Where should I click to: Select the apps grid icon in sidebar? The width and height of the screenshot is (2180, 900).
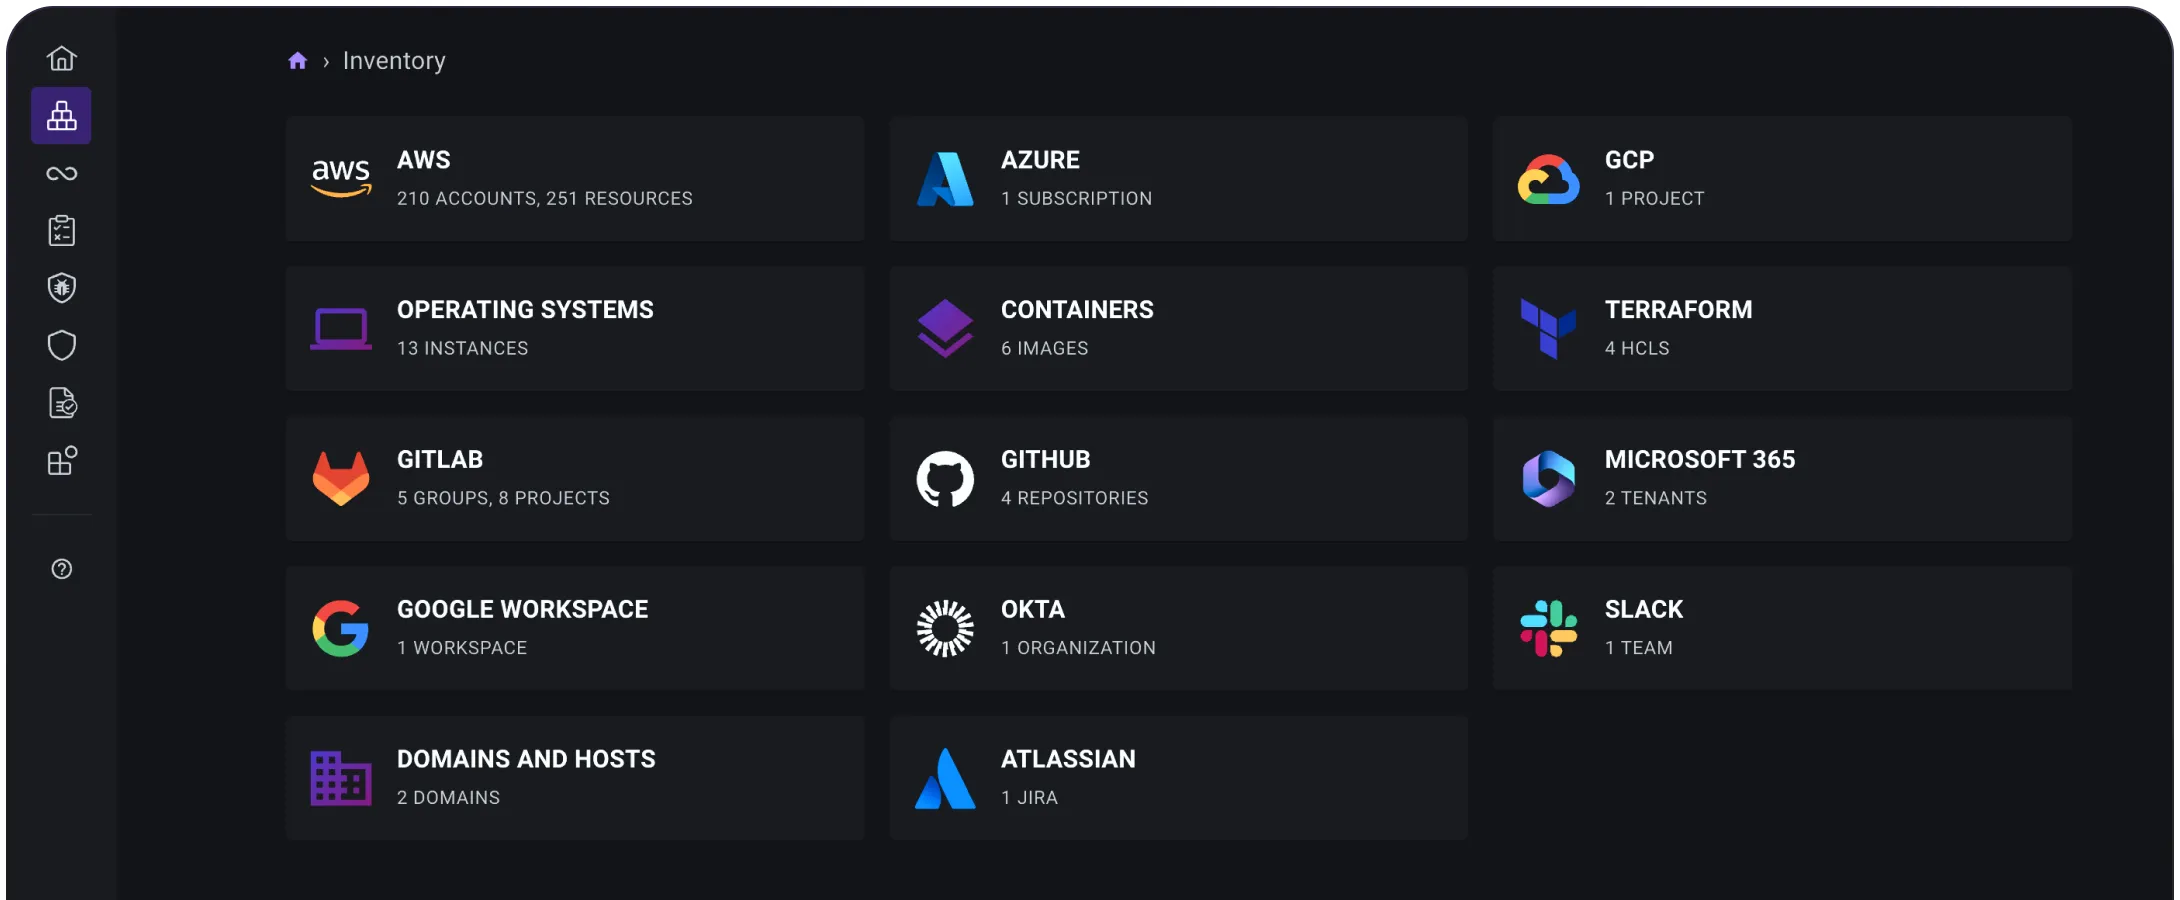pos(62,461)
